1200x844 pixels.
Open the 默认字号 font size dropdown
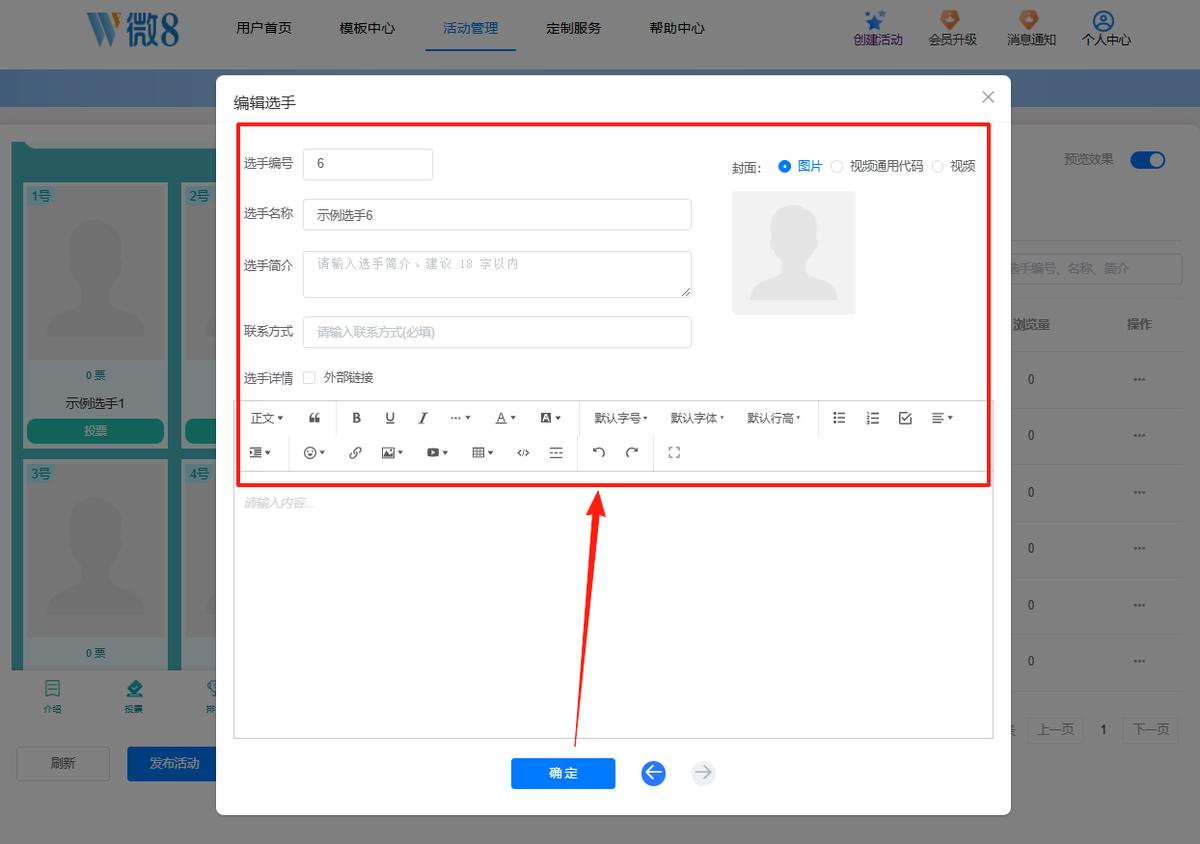tap(621, 418)
